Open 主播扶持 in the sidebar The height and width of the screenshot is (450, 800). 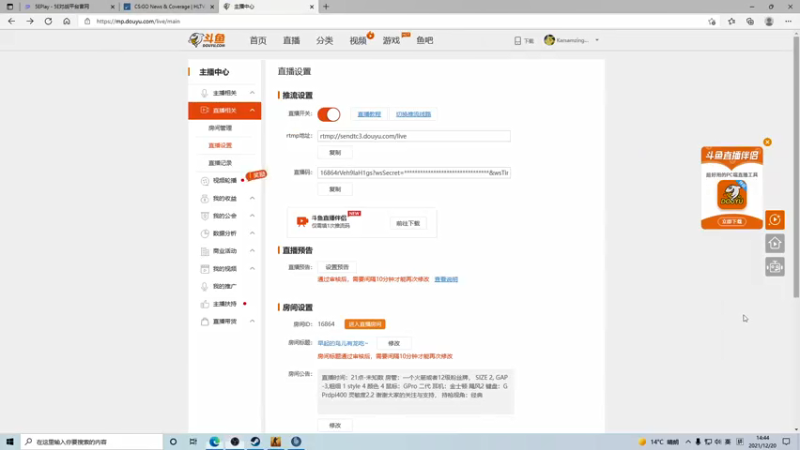[x=224, y=304]
